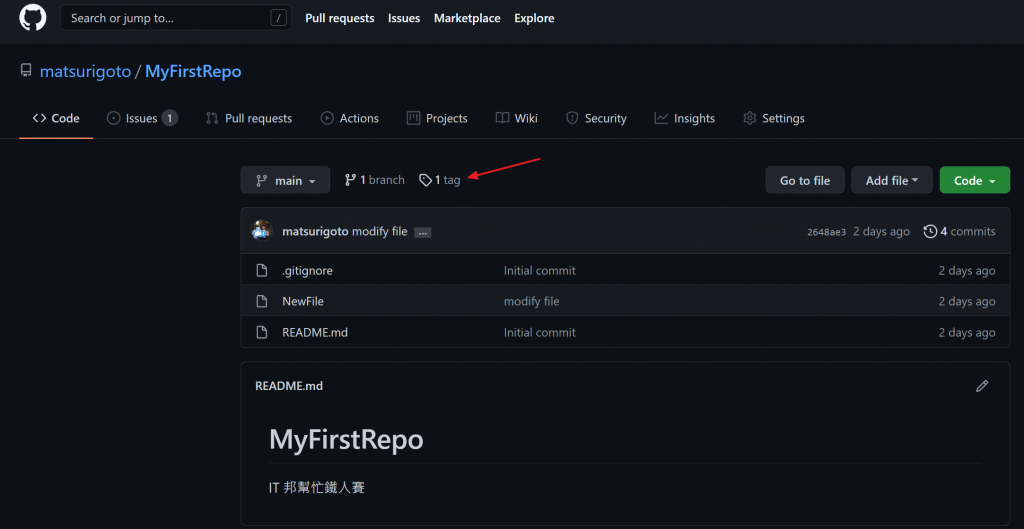Switch to the Security tab
This screenshot has width=1024, height=529.
pos(596,118)
